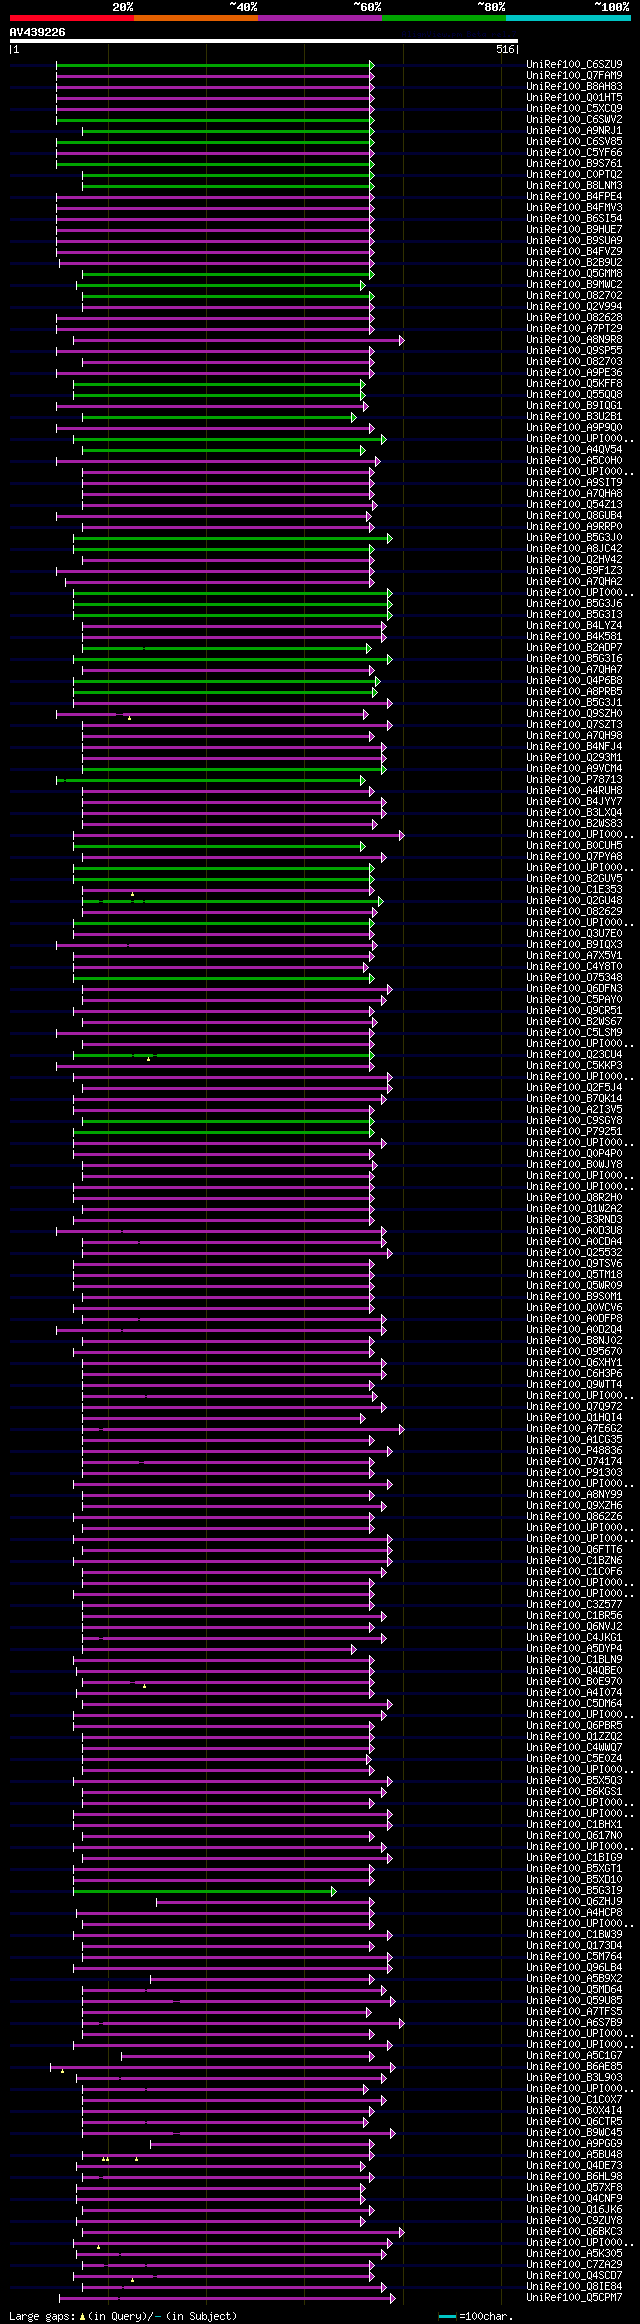
Task: Select the UniRef100_C9SGY8 hit label
Action: [574, 1121]
